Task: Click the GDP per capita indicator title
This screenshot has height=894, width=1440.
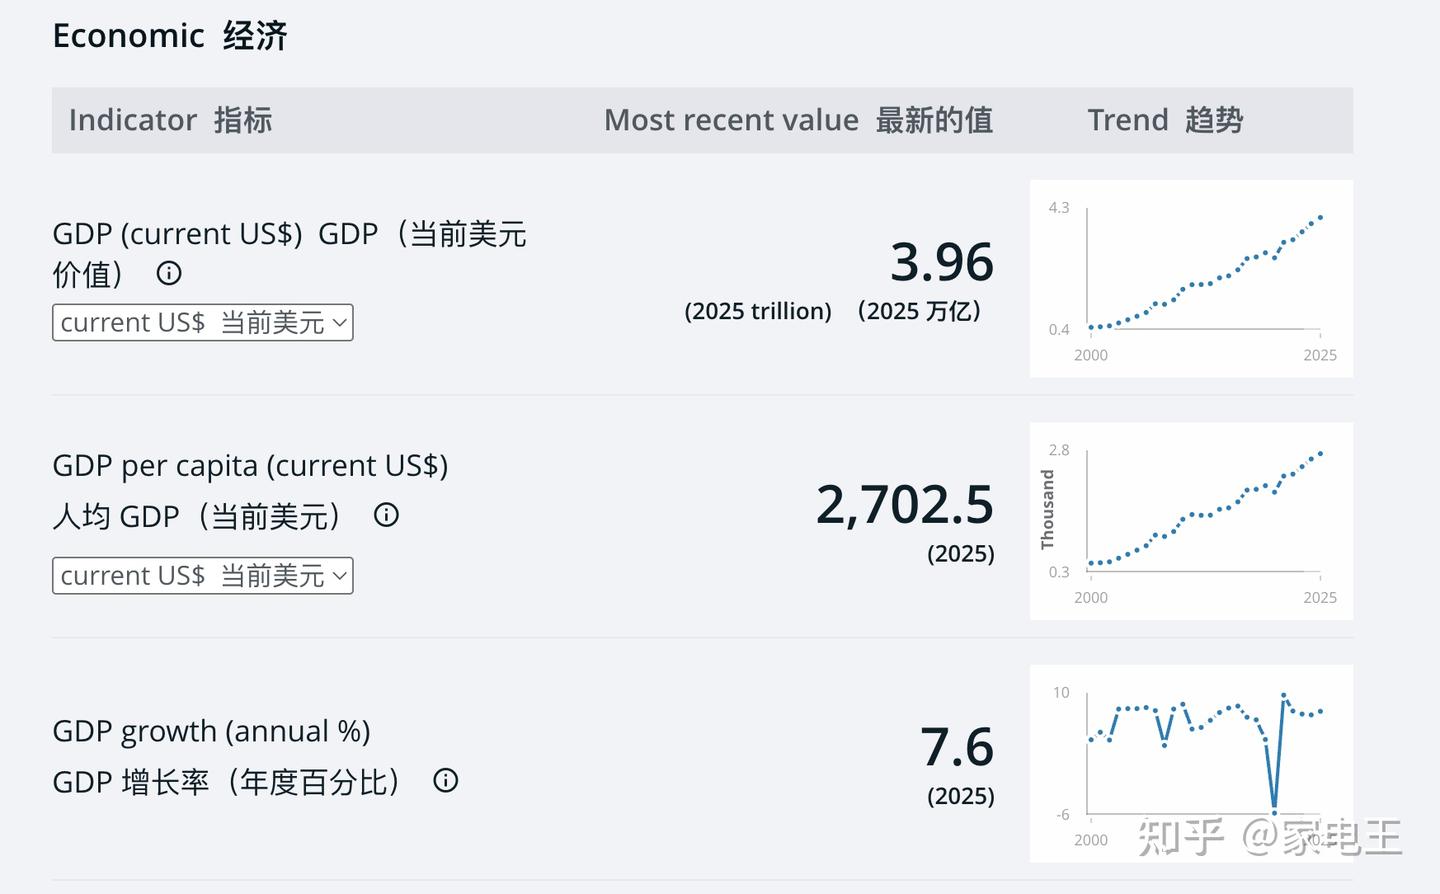Action: coord(250,491)
